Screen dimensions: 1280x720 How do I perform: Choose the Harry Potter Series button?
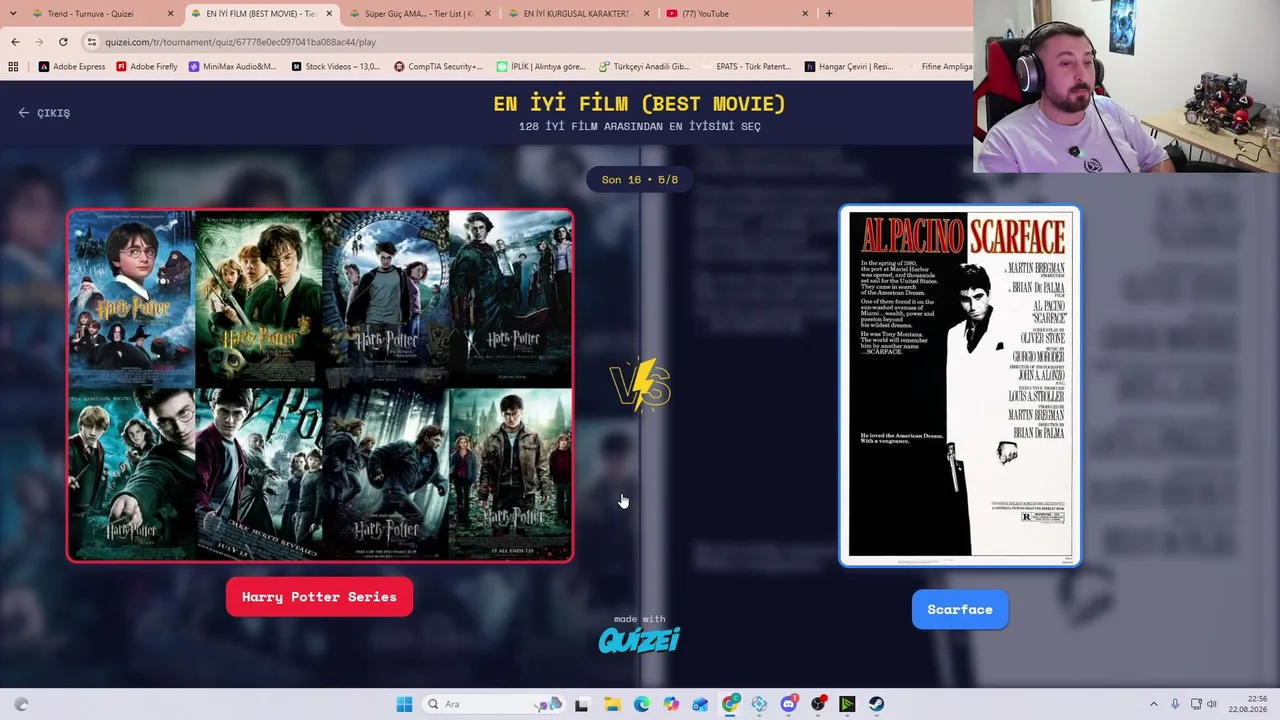[x=319, y=597]
